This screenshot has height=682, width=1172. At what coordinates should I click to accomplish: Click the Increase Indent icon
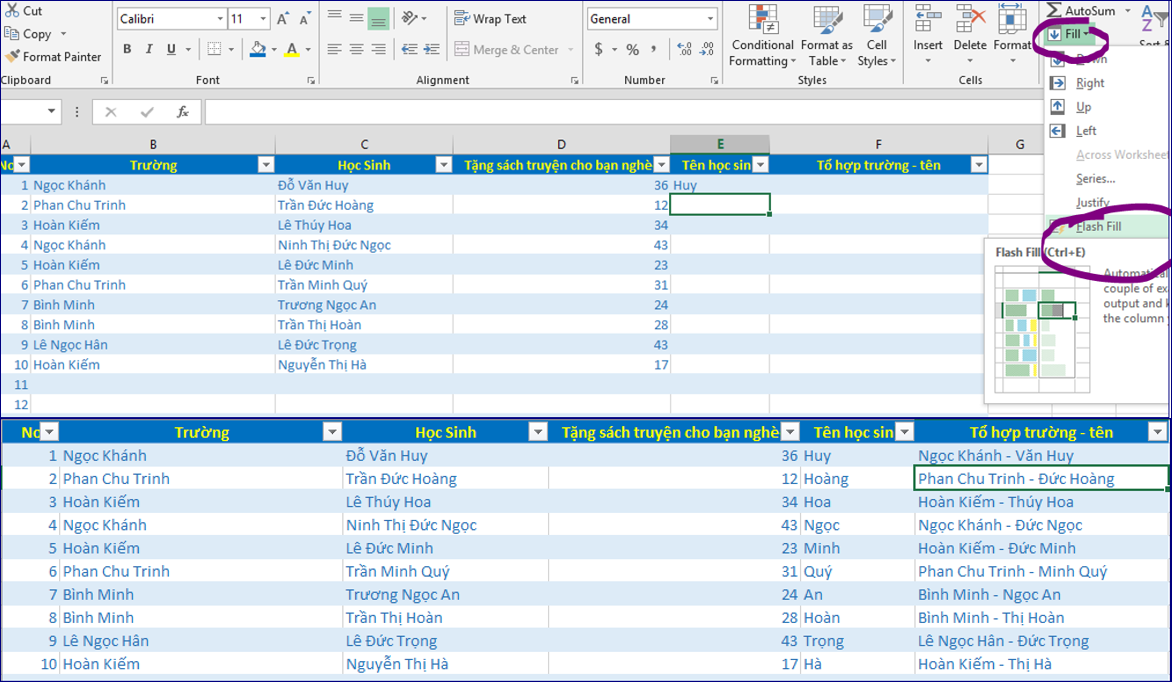tap(433, 49)
